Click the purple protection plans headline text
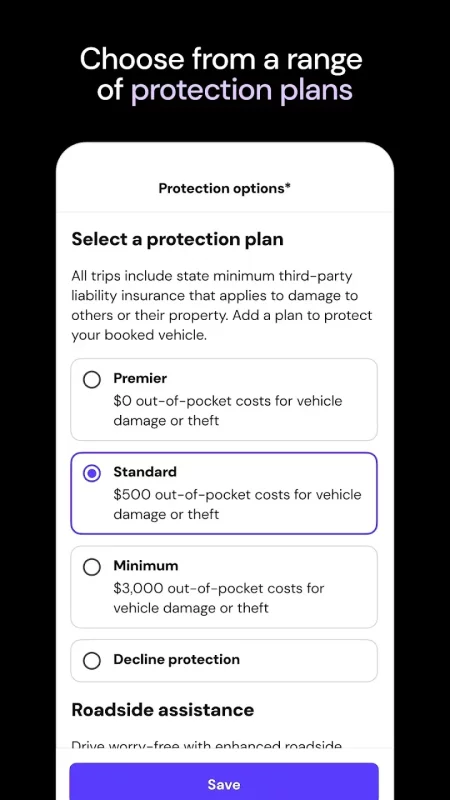This screenshot has height=800, width=450. click(241, 90)
